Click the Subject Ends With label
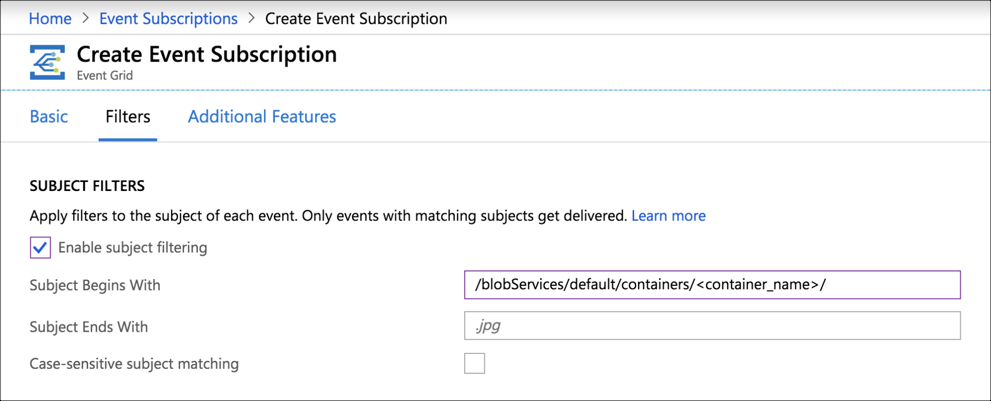The height and width of the screenshot is (401, 991). 89,326
